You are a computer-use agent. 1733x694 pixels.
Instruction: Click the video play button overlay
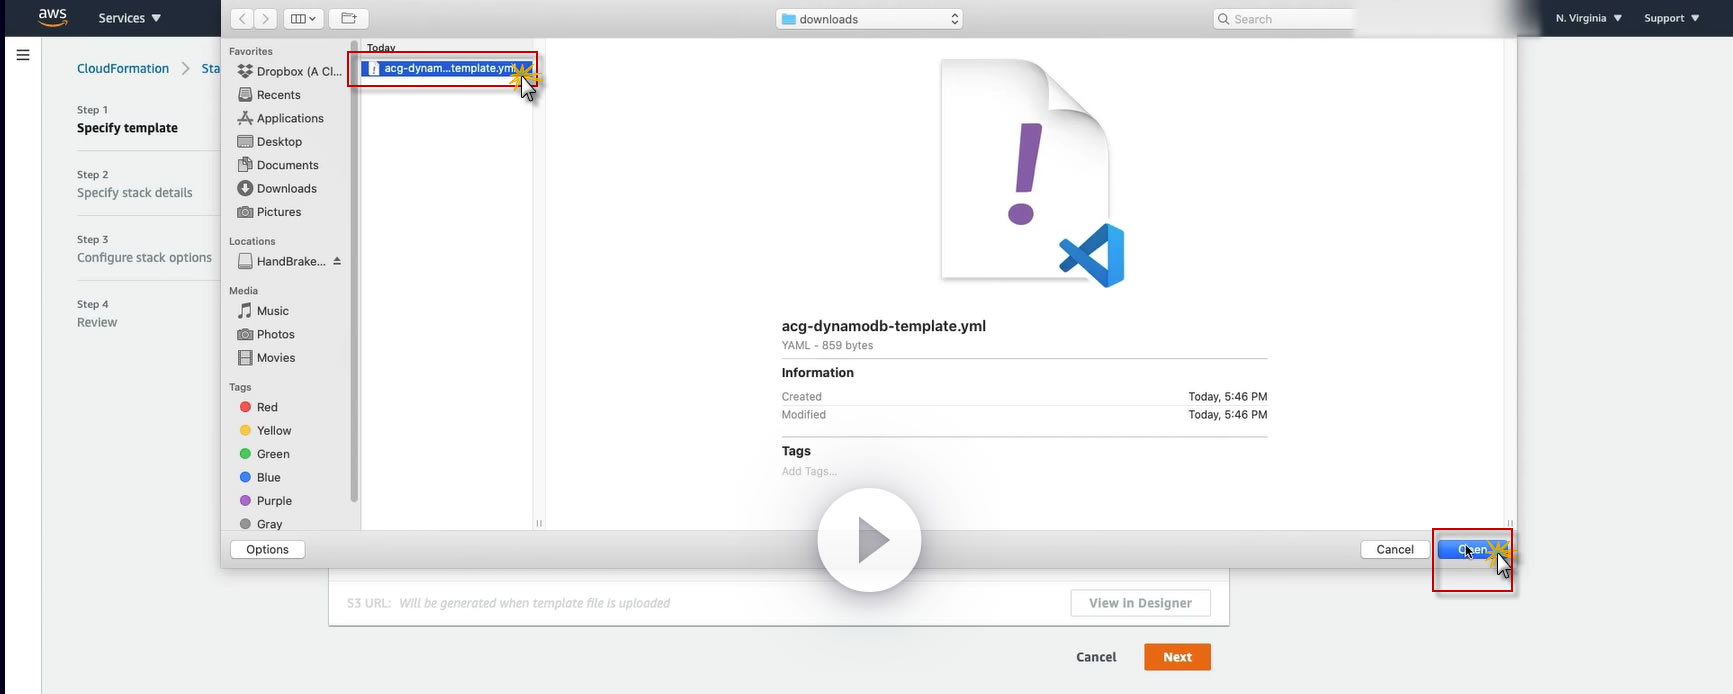[869, 540]
